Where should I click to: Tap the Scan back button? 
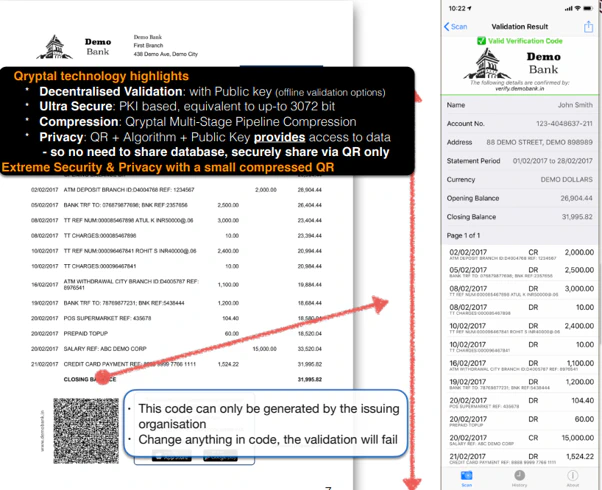[x=456, y=27]
